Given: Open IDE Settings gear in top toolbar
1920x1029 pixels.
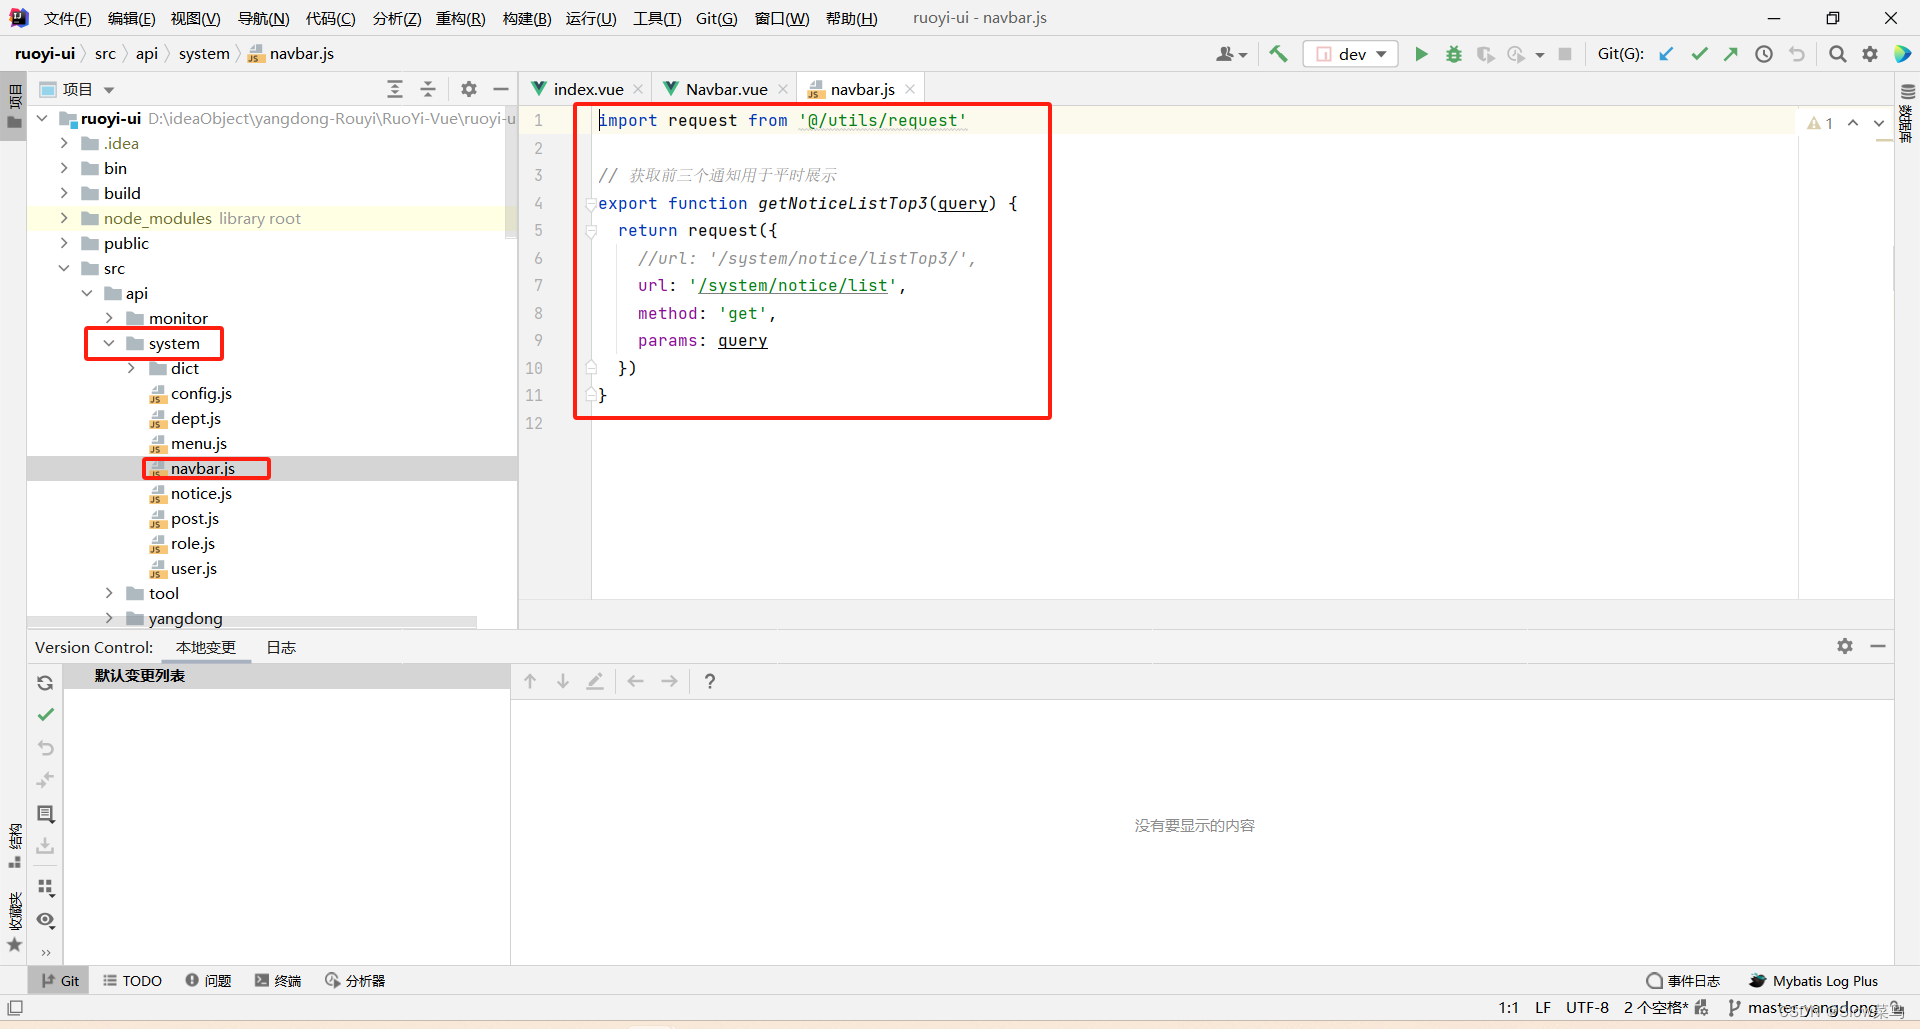Looking at the screenshot, I should (1869, 54).
